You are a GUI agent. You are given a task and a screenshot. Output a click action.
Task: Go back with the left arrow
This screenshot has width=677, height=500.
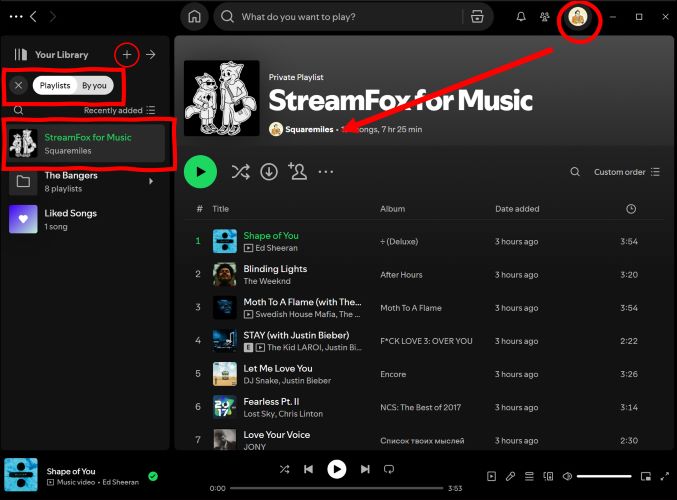coord(33,17)
